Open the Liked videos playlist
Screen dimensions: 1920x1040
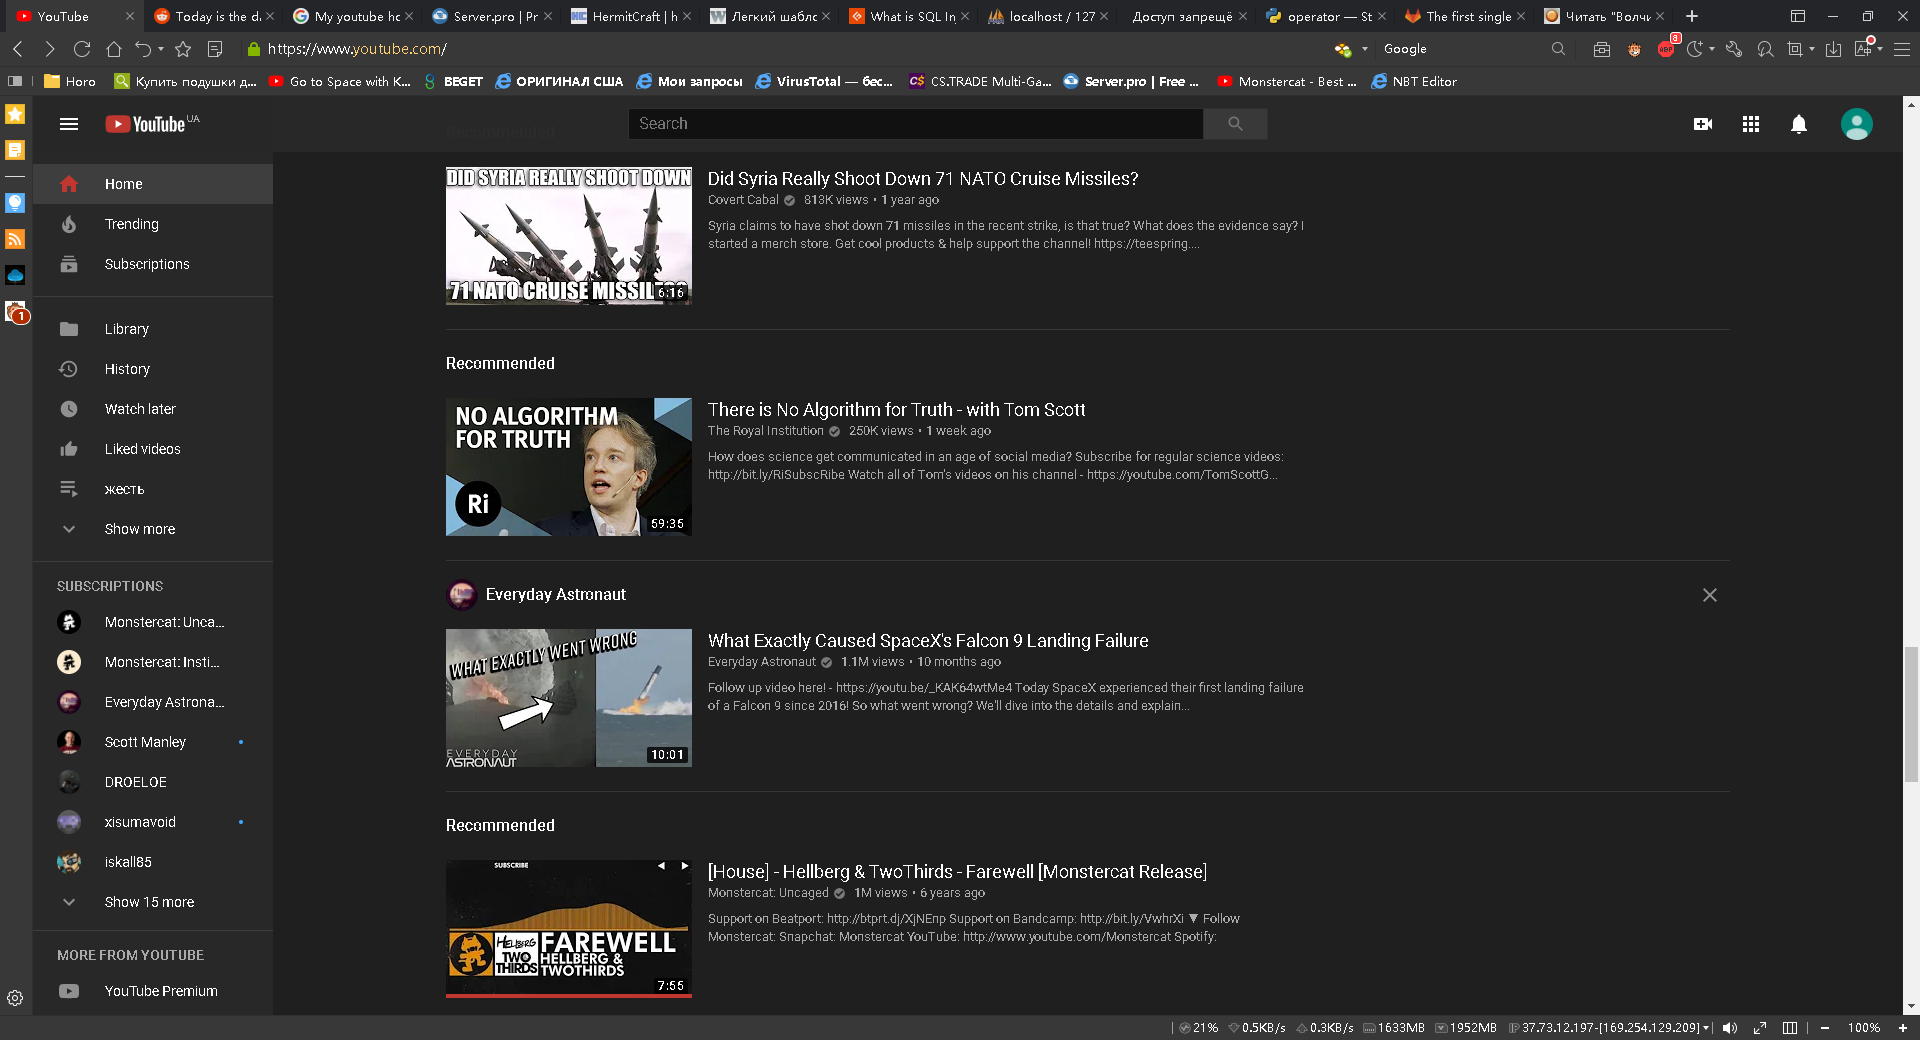pyautogui.click(x=153, y=449)
